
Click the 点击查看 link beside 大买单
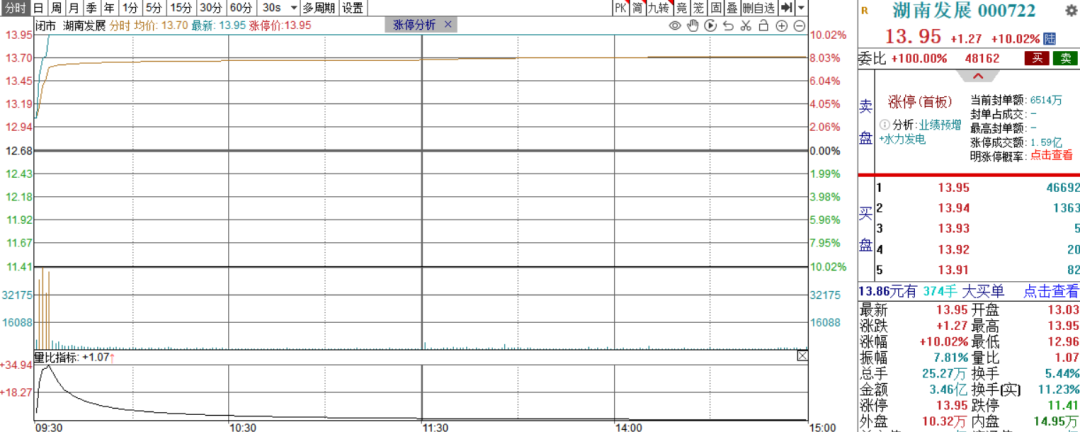(x=1050, y=291)
